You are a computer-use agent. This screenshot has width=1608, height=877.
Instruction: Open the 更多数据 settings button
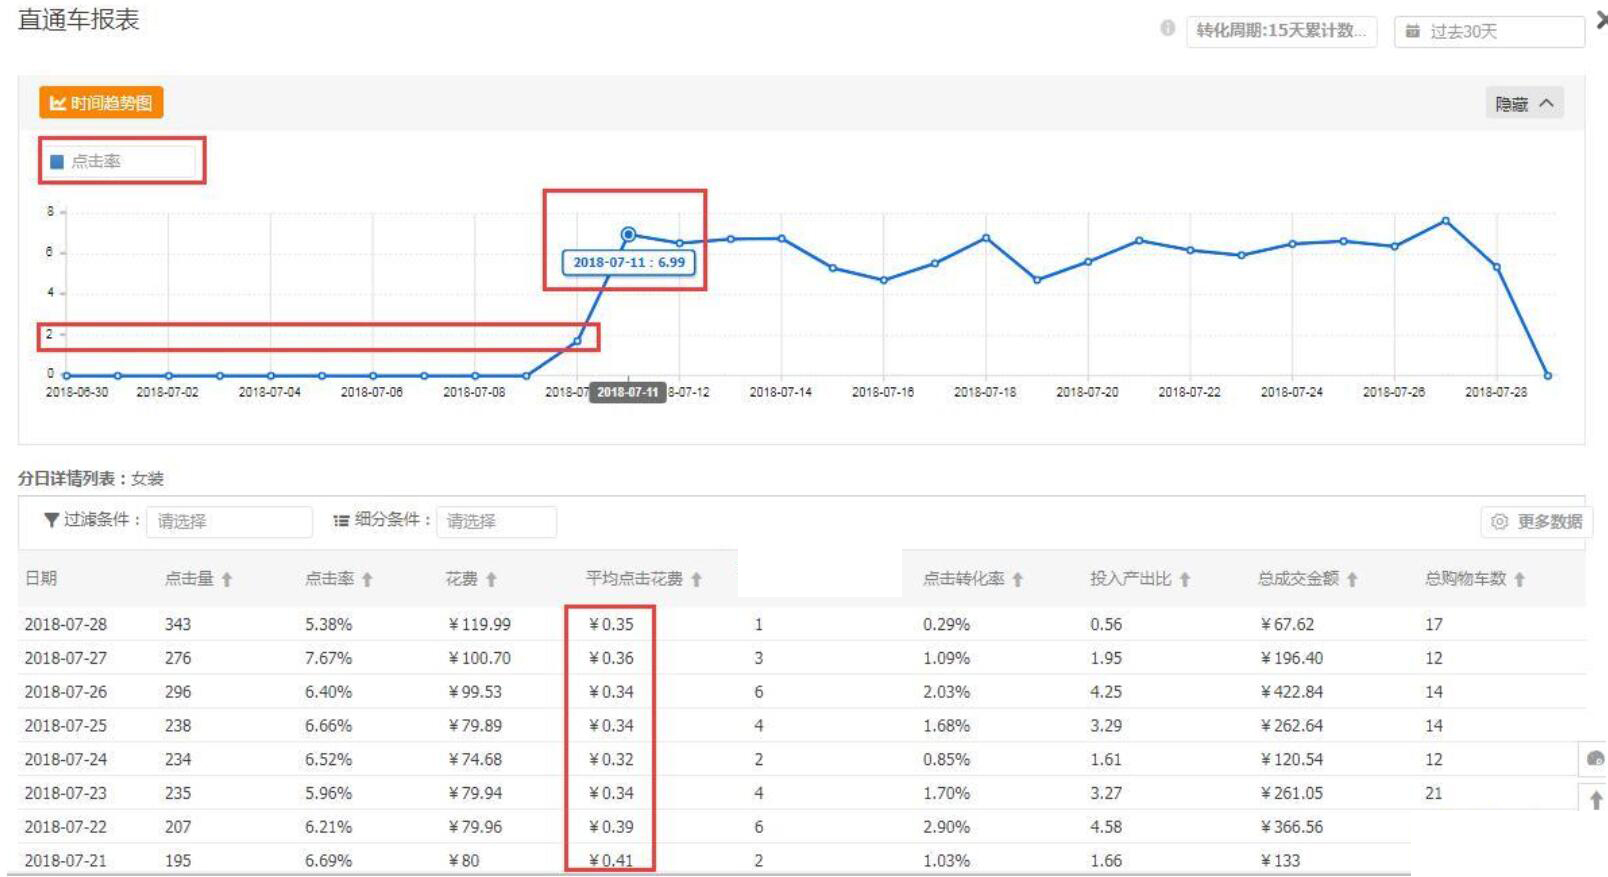pos(1536,521)
